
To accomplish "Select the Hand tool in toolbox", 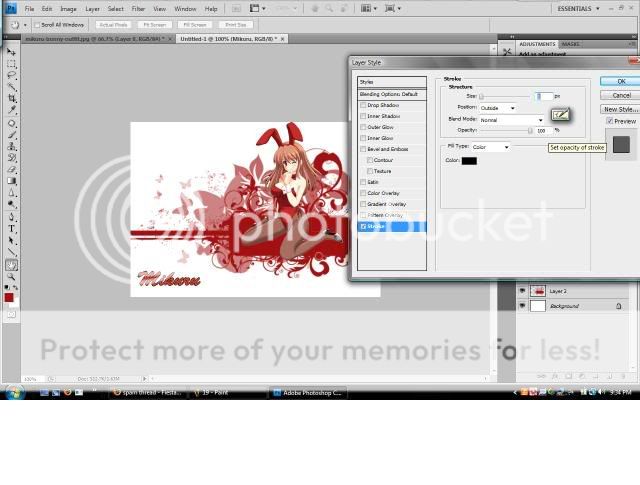I will pos(11,265).
